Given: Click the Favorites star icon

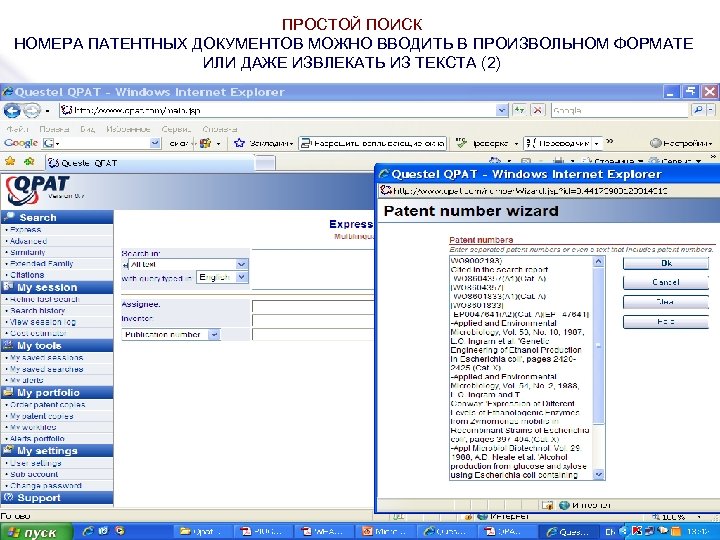Looking at the screenshot, I should (x=10, y=162).
